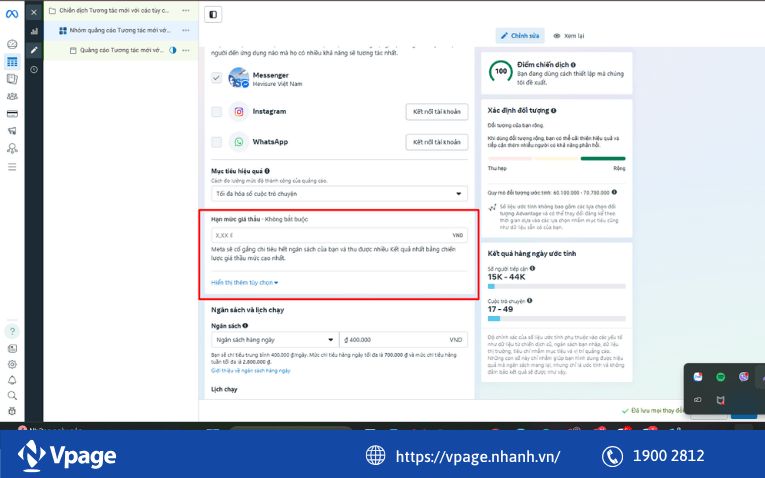Click Kết nối tài khoản for WhatsApp
This screenshot has width=765, height=478.
click(x=437, y=142)
